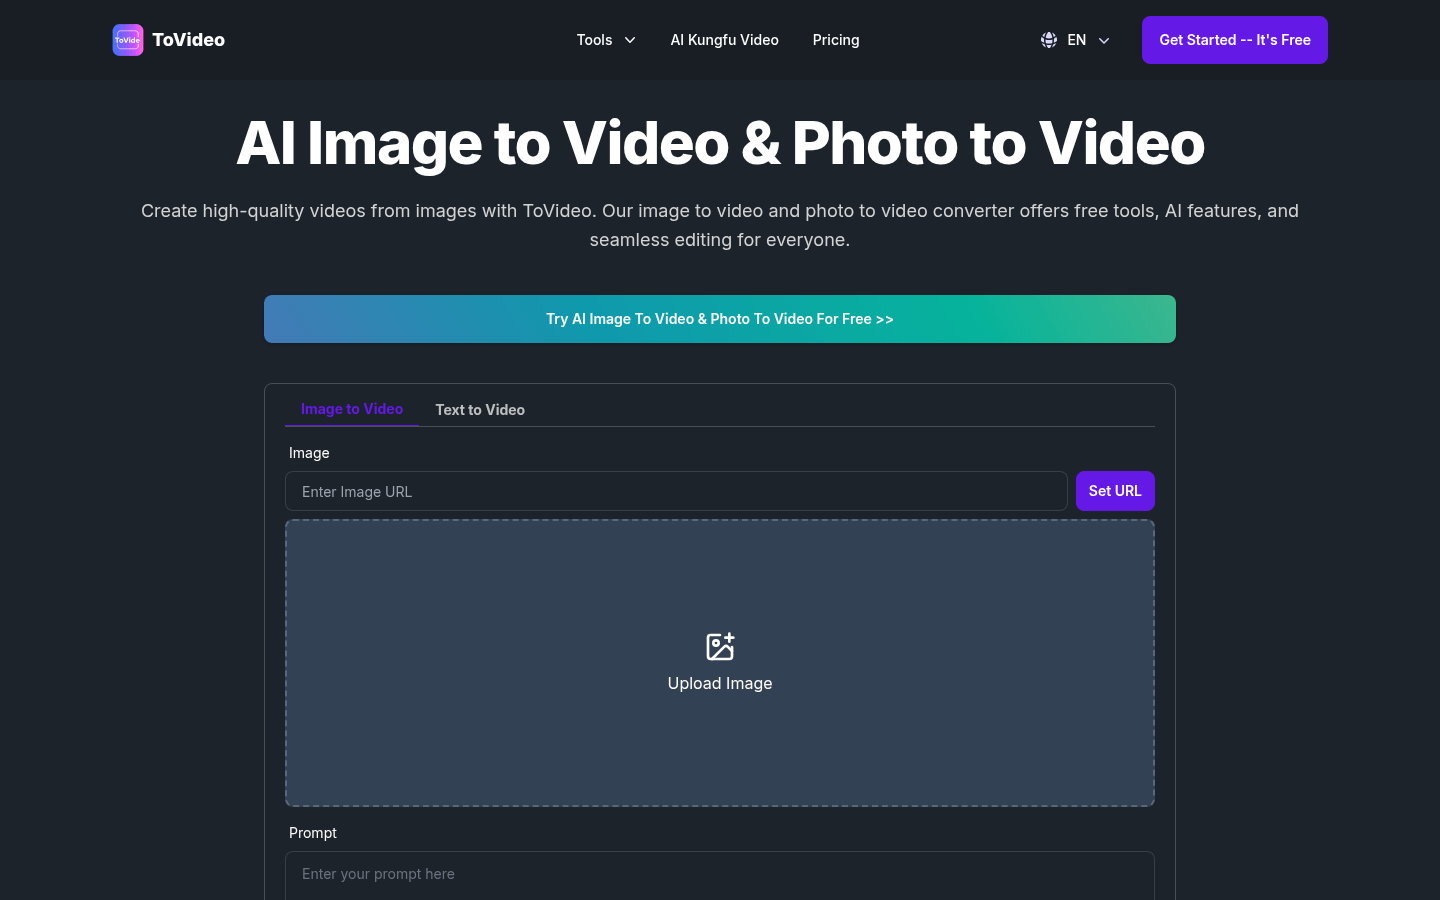Open AI Kungfu Video page
Screen dimensions: 1440x900
724,40
